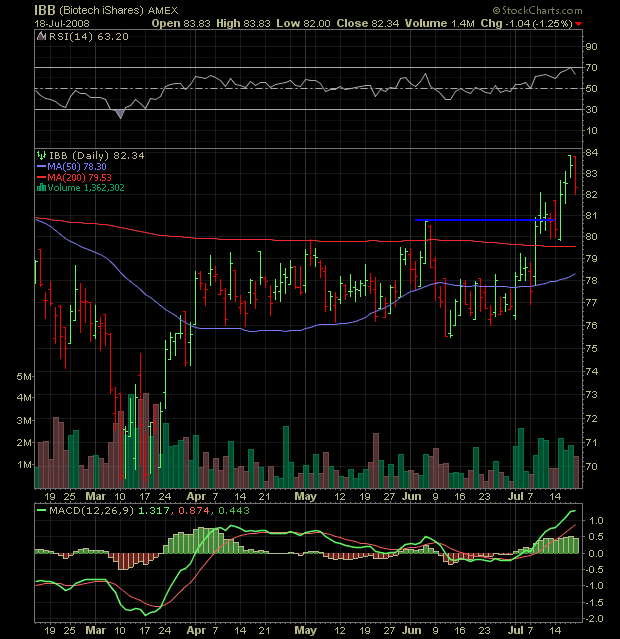Click the 1.0 label on the MACD scale
The height and width of the screenshot is (639, 620).
[595, 520]
